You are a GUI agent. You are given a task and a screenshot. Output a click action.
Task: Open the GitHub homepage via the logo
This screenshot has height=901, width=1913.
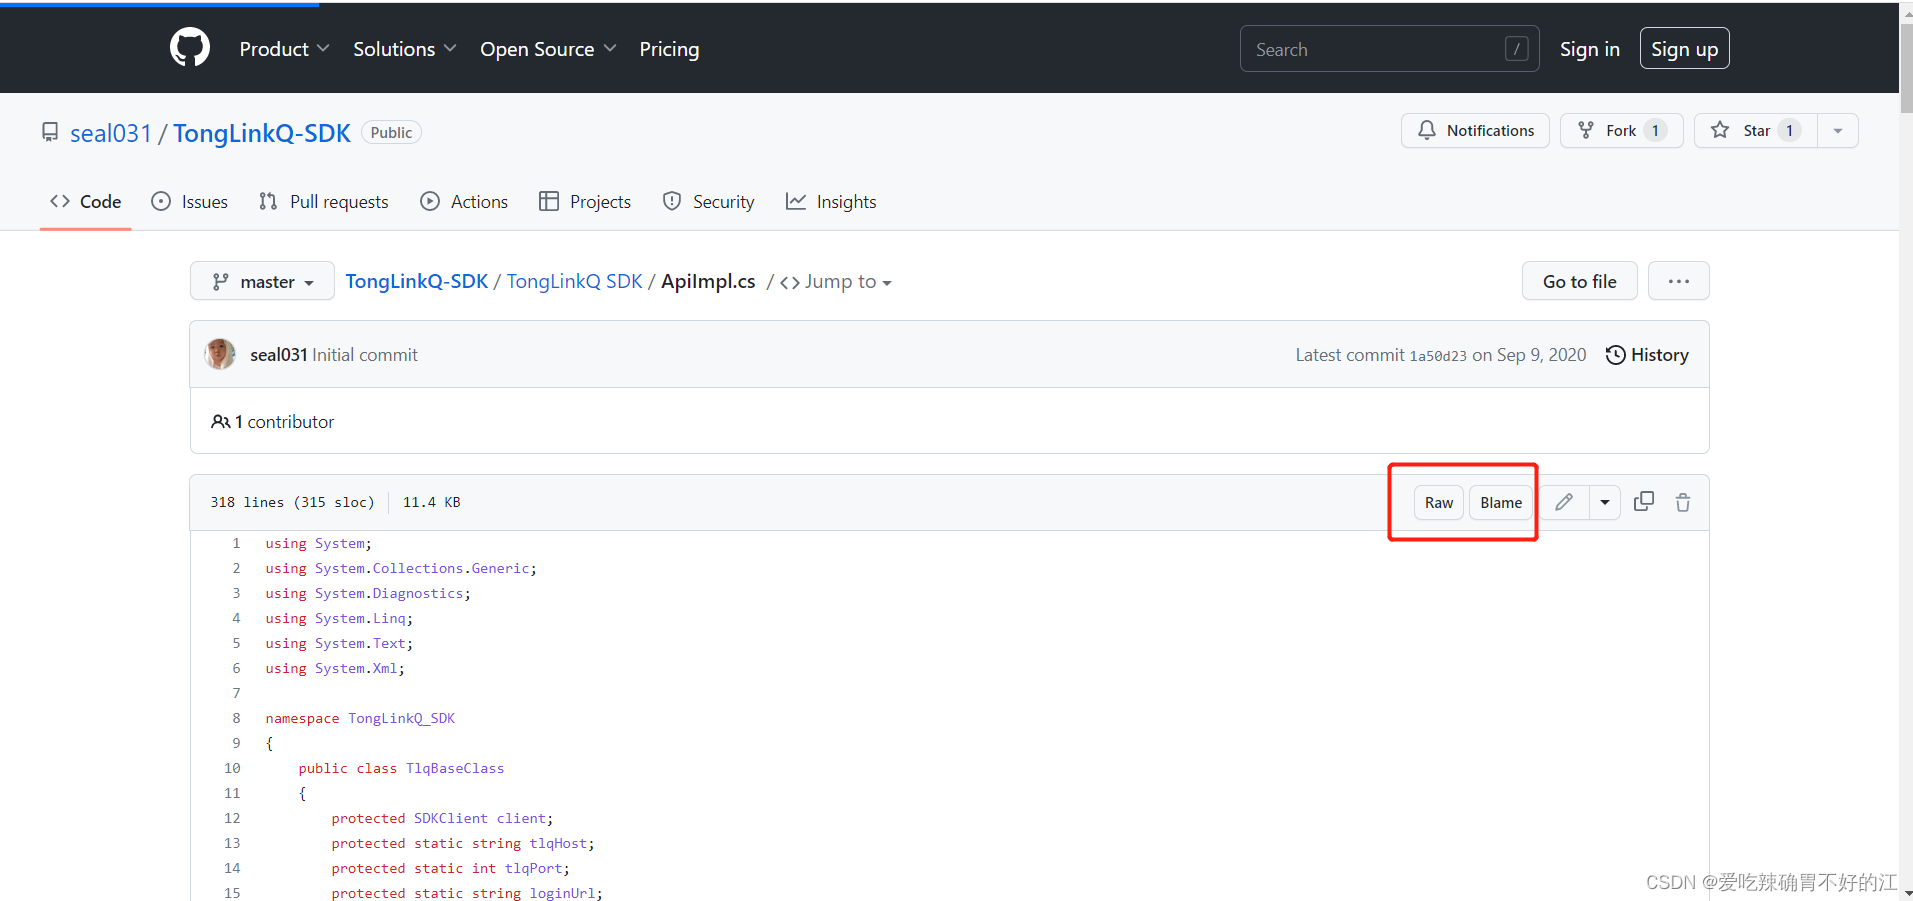tap(189, 47)
